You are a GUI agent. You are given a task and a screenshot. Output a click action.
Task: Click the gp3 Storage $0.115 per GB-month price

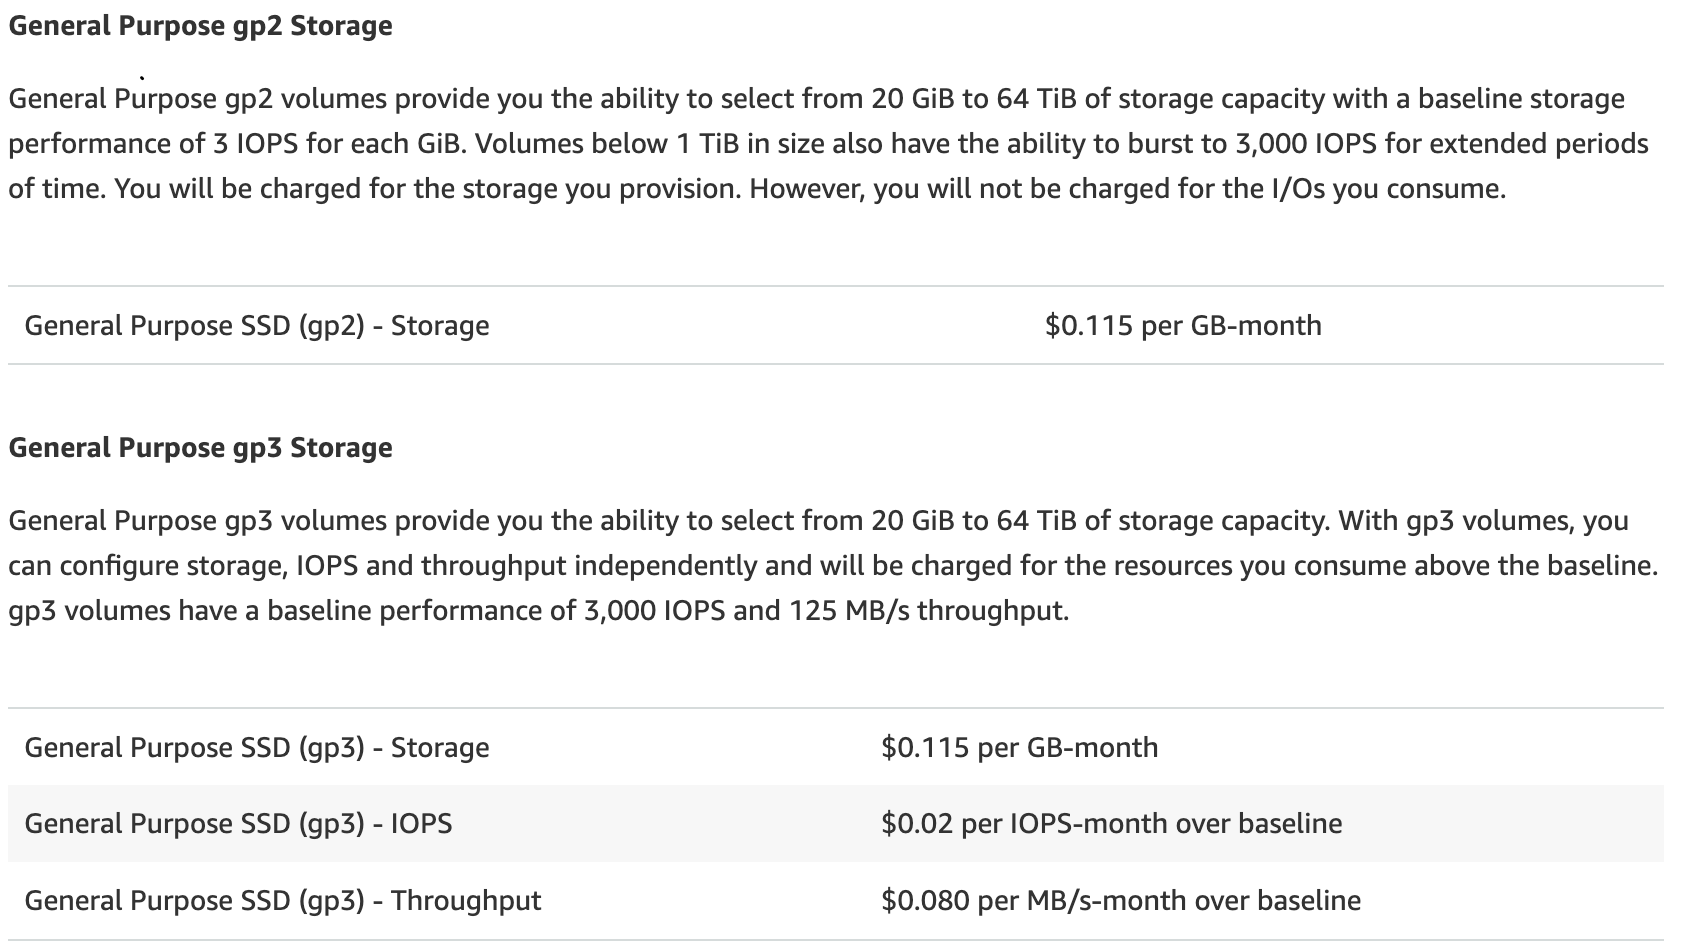point(1019,748)
